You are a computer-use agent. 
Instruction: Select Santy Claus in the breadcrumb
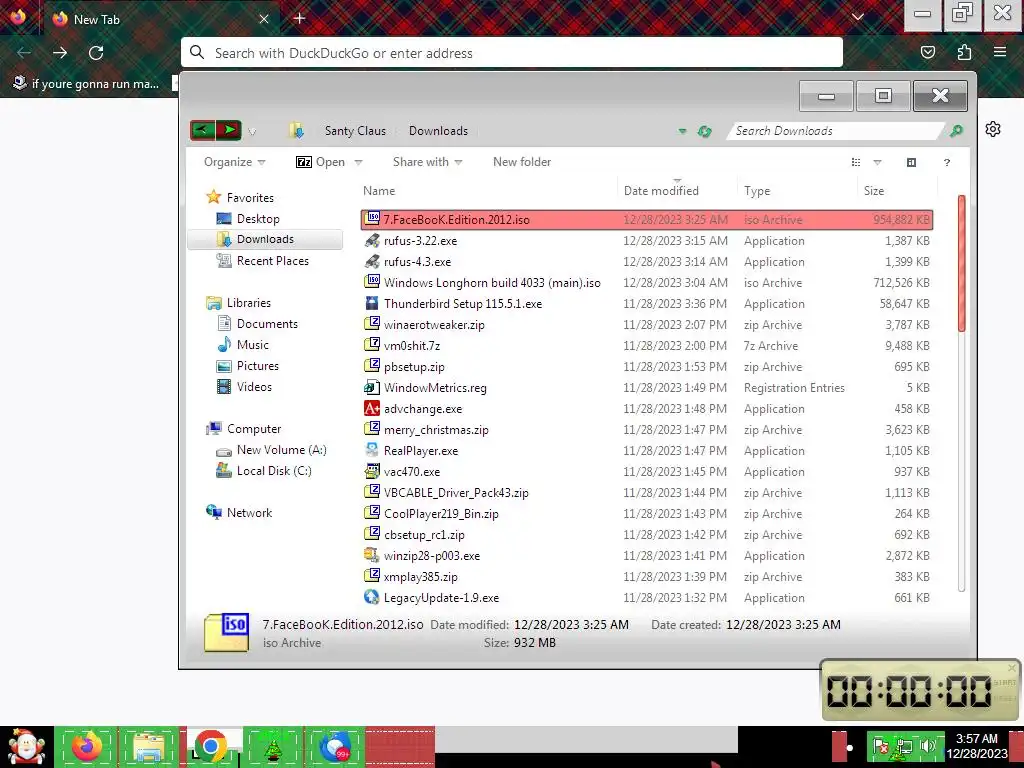pyautogui.click(x=355, y=131)
